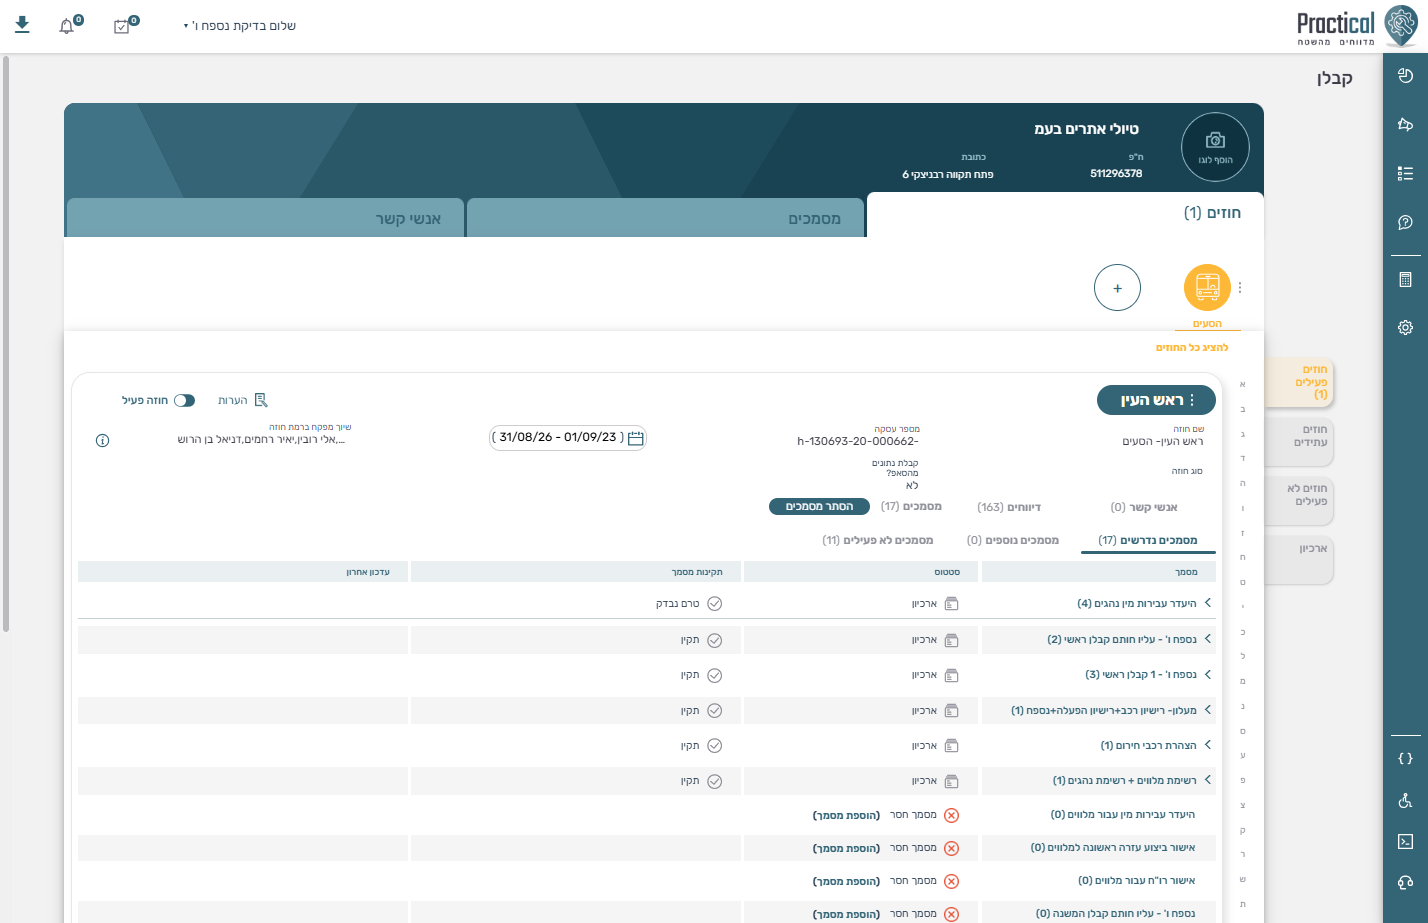Open the calculator icon in sidebar
1428x923 pixels.
[x=1405, y=279]
